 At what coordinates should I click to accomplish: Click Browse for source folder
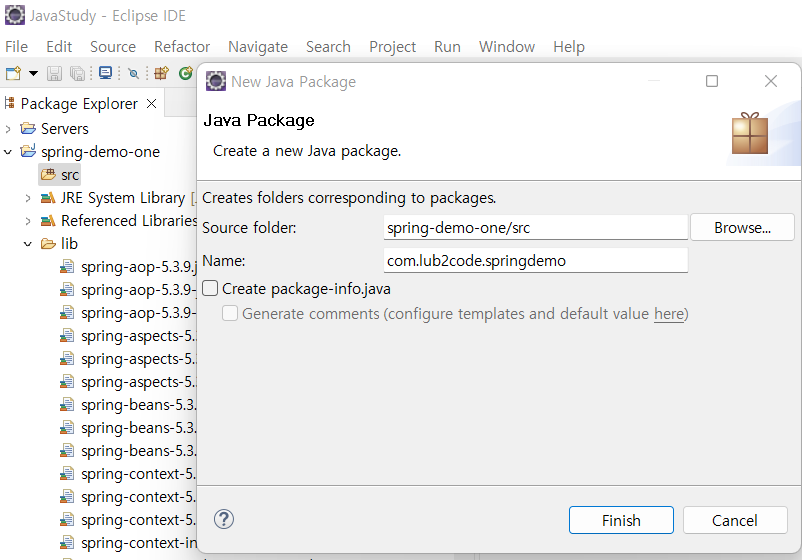[x=742, y=228]
